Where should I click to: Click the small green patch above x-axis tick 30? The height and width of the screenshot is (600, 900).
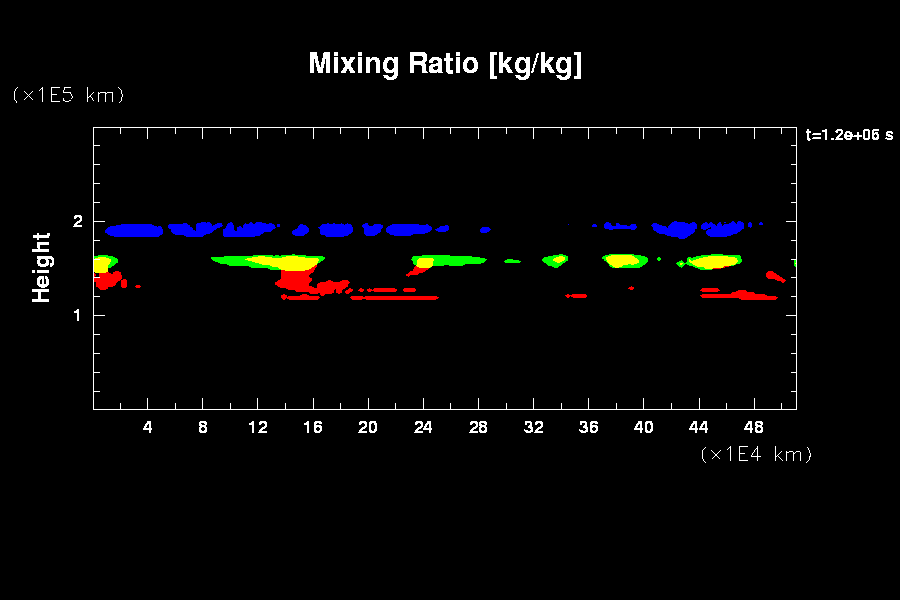[513, 261]
